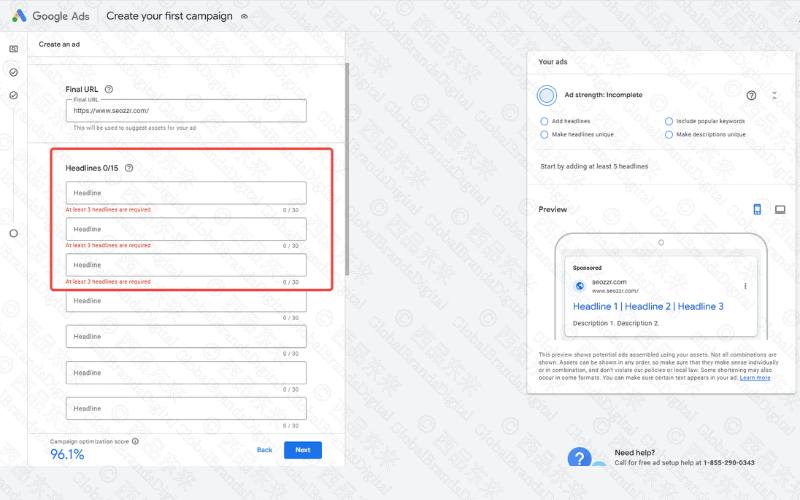Click the help icon beside Final URL

click(x=108, y=89)
